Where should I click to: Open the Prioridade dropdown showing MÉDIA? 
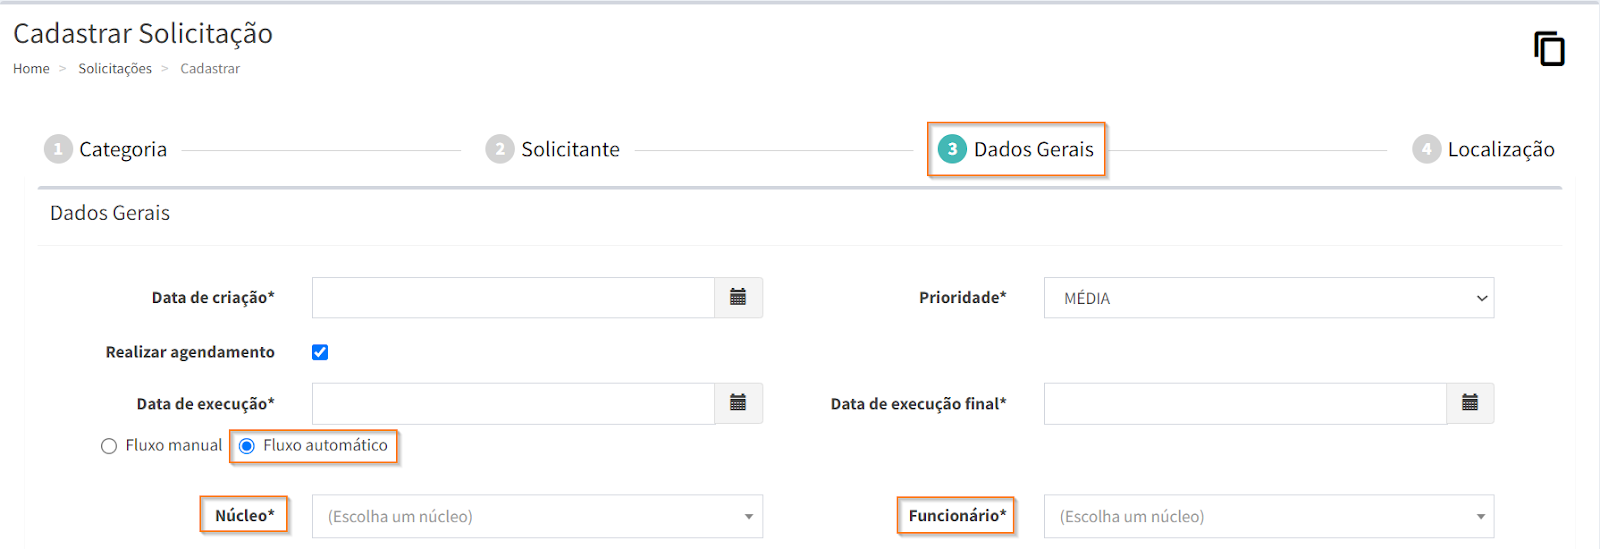pos(1268,298)
